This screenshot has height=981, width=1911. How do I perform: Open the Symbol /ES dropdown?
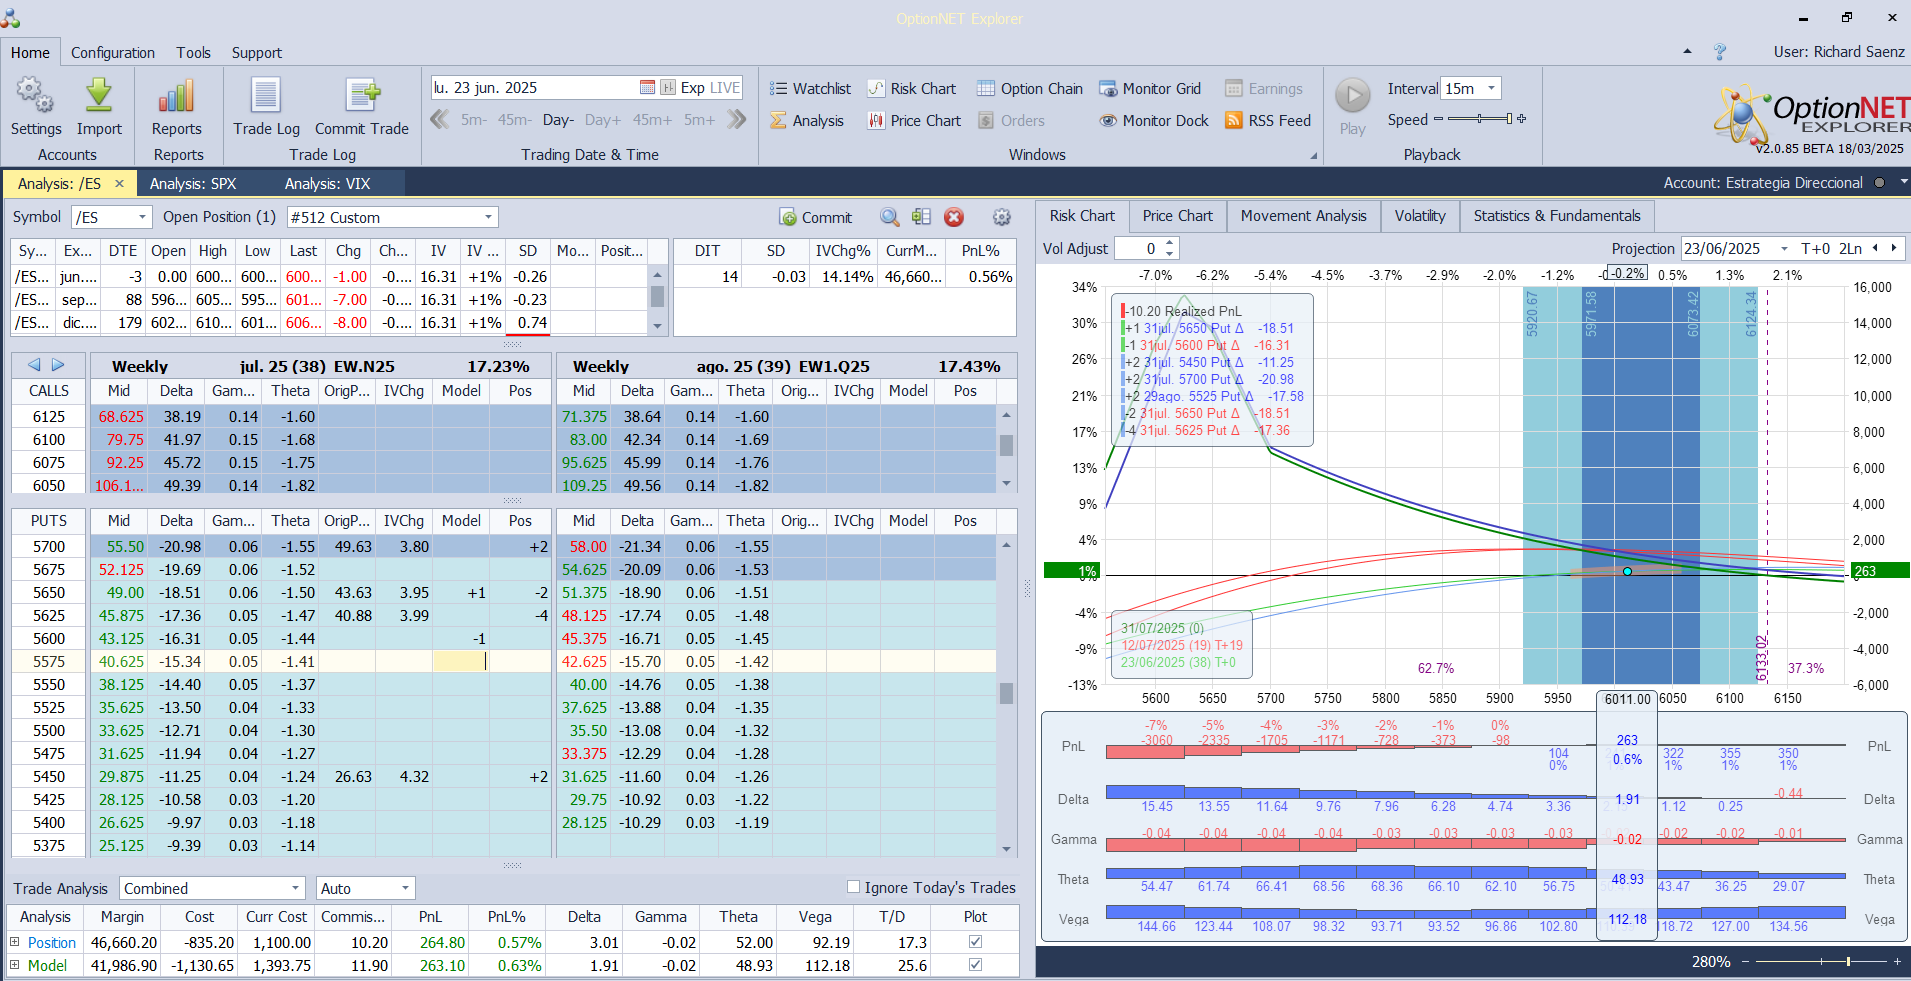click(142, 217)
